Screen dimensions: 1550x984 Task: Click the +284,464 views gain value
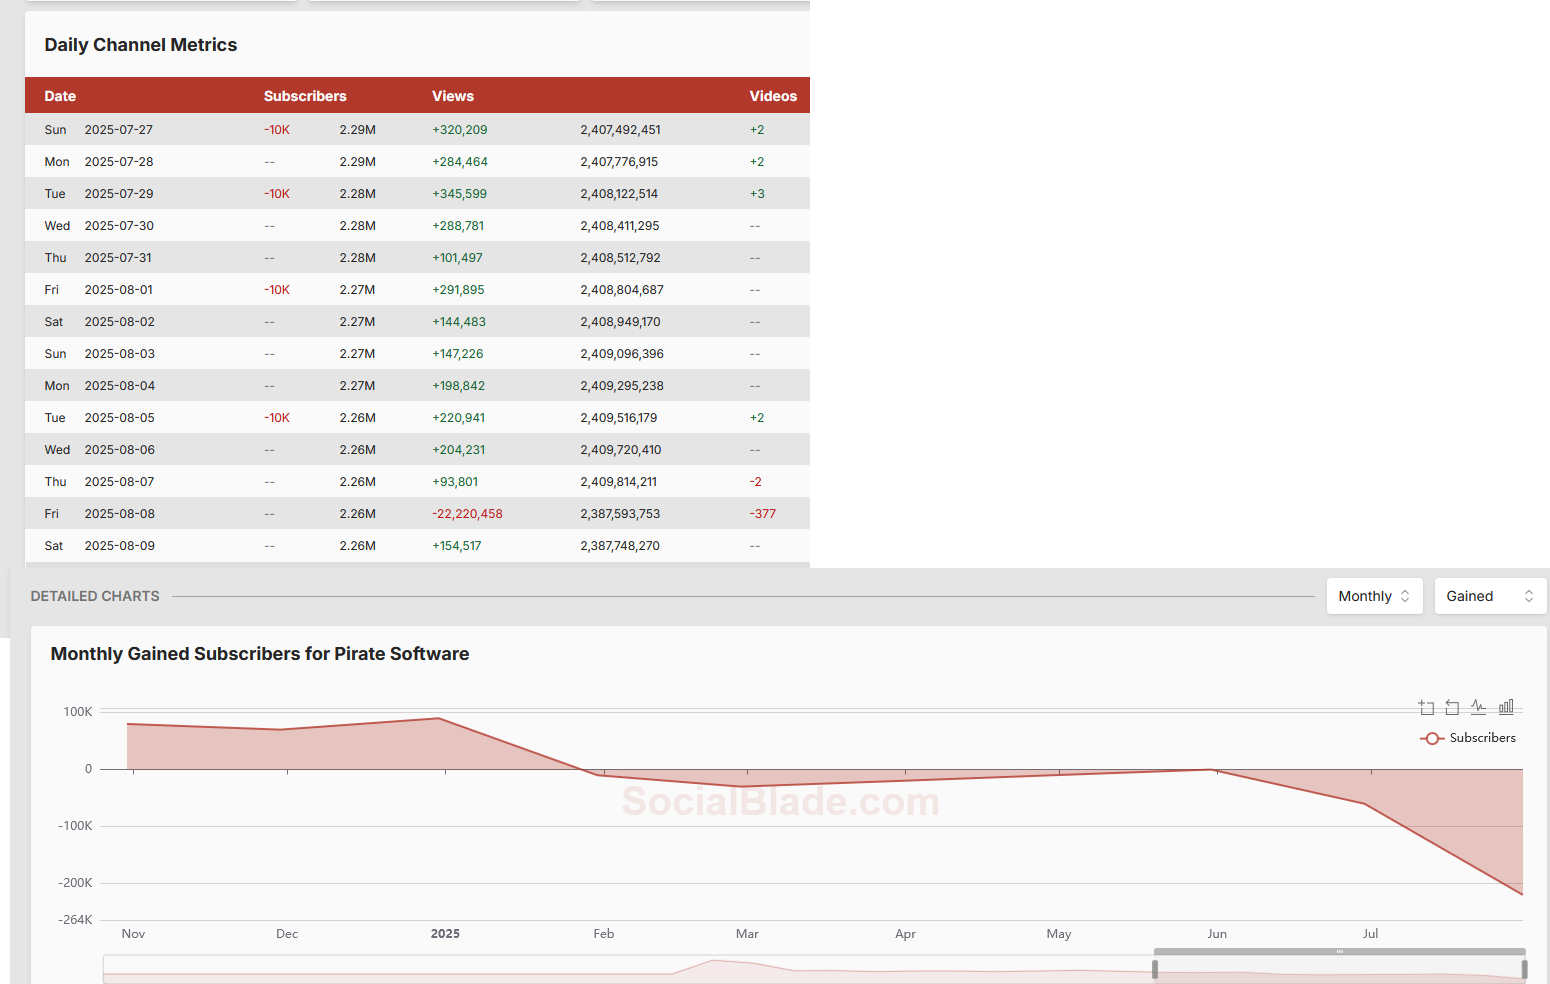click(x=460, y=162)
